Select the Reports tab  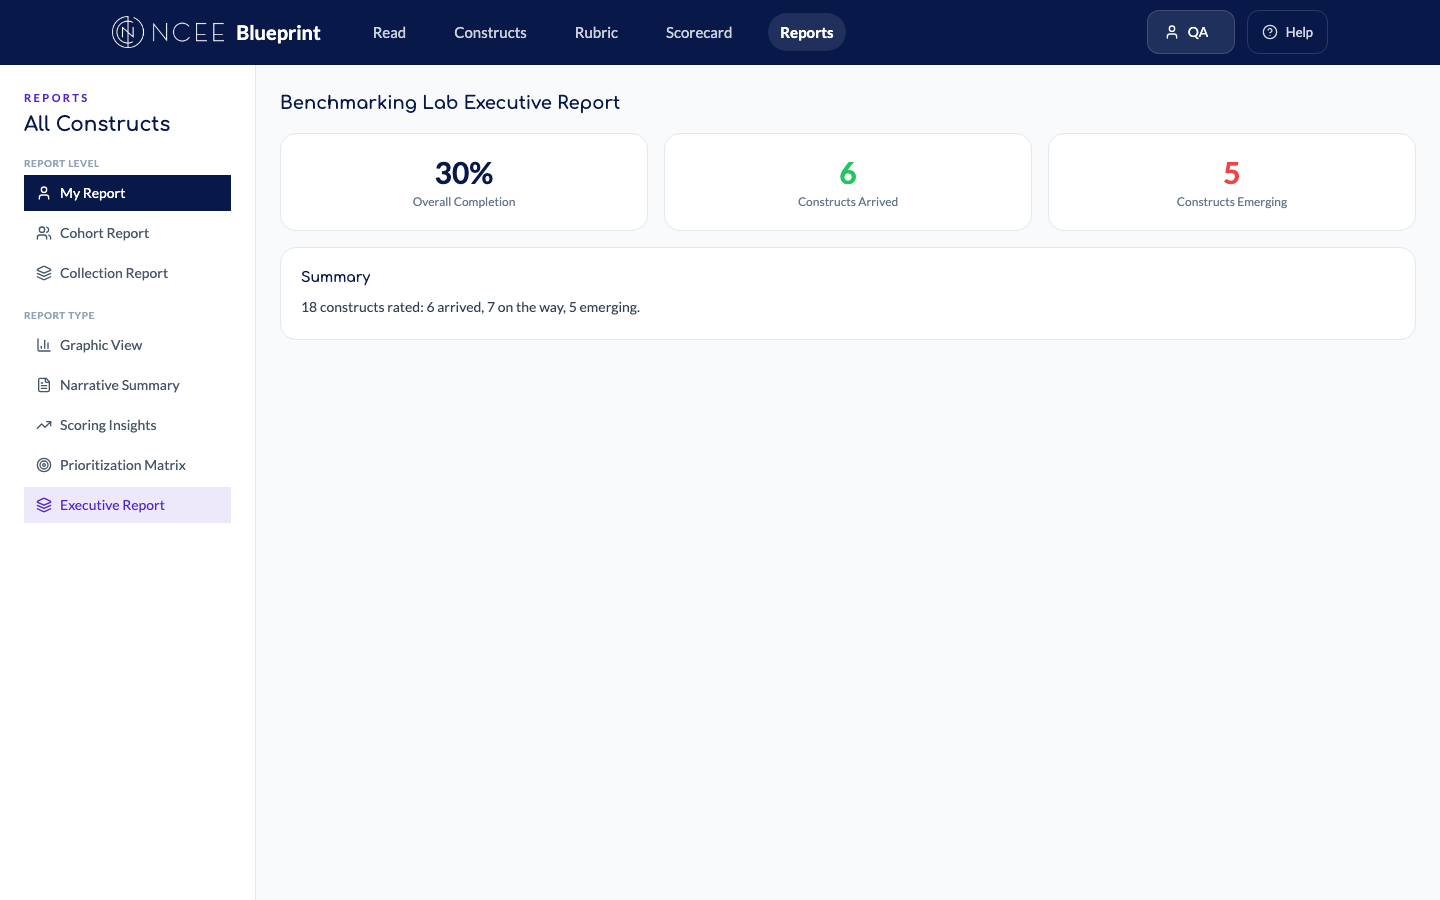click(806, 32)
